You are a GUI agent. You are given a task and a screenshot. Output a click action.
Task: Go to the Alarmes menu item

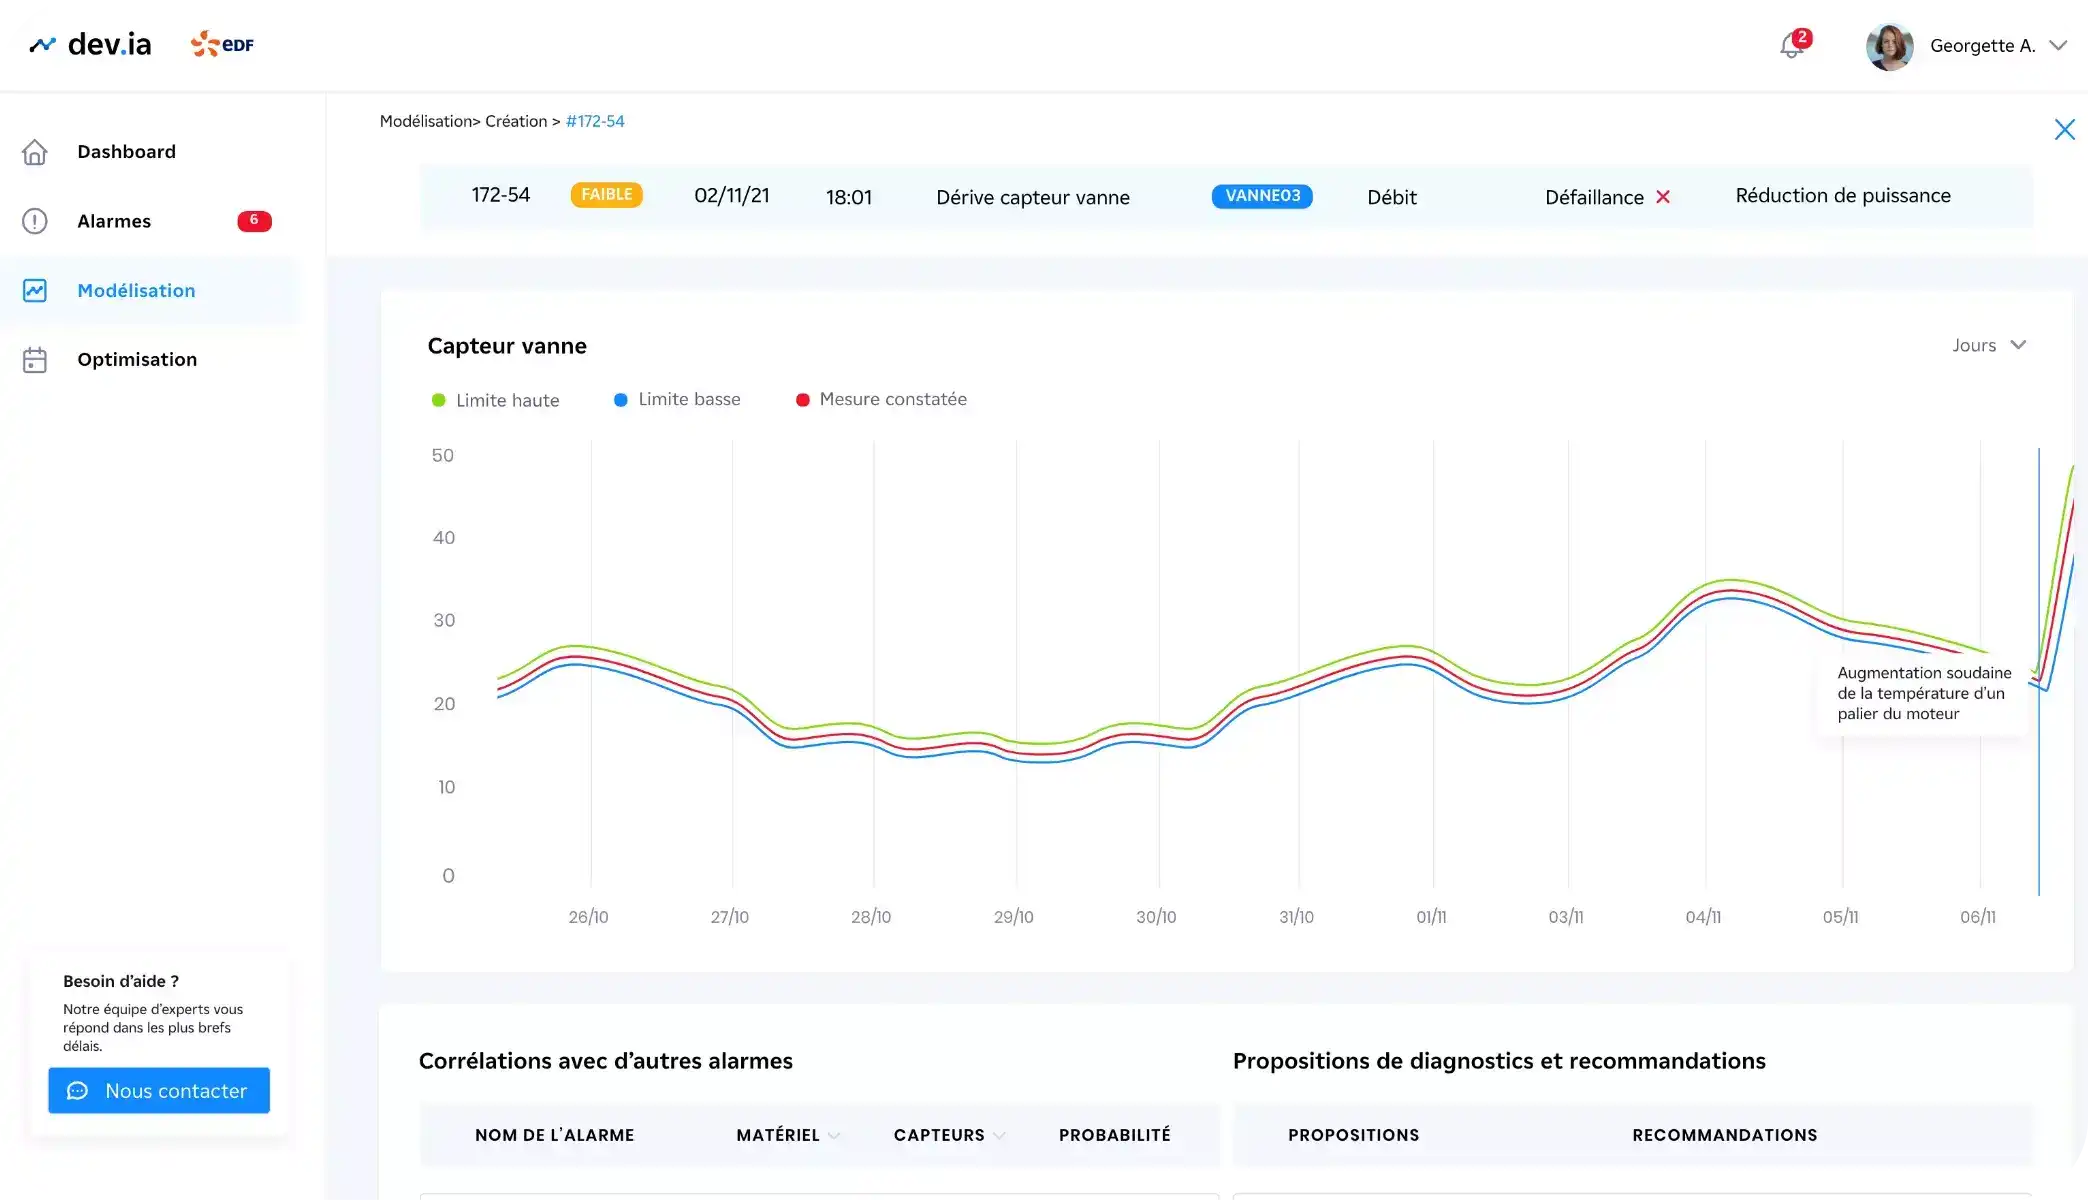[114, 221]
